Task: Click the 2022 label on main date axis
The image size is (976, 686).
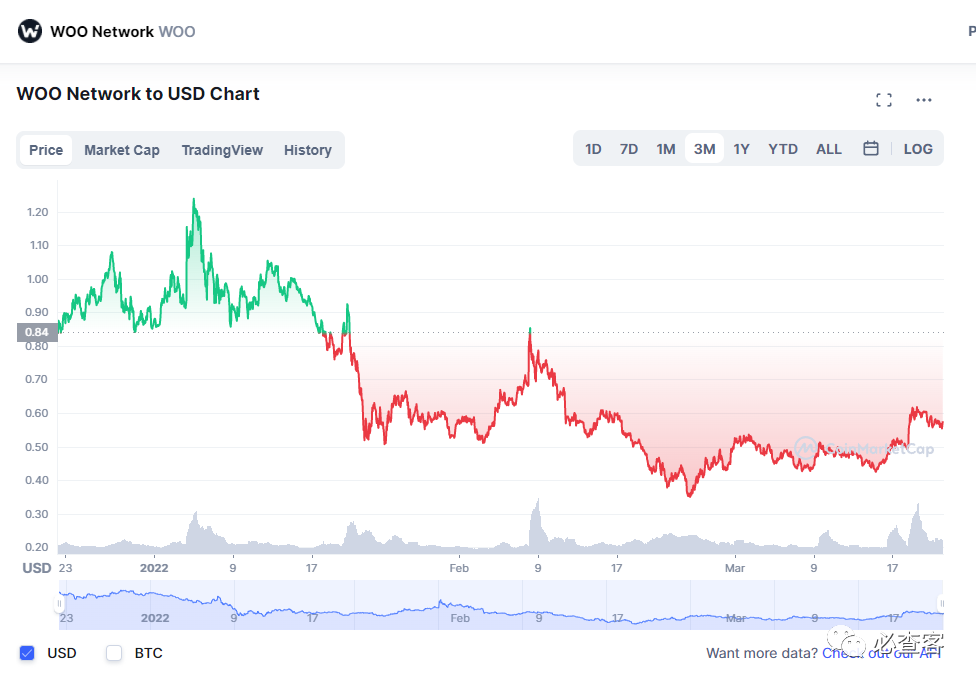Action: pyautogui.click(x=154, y=568)
